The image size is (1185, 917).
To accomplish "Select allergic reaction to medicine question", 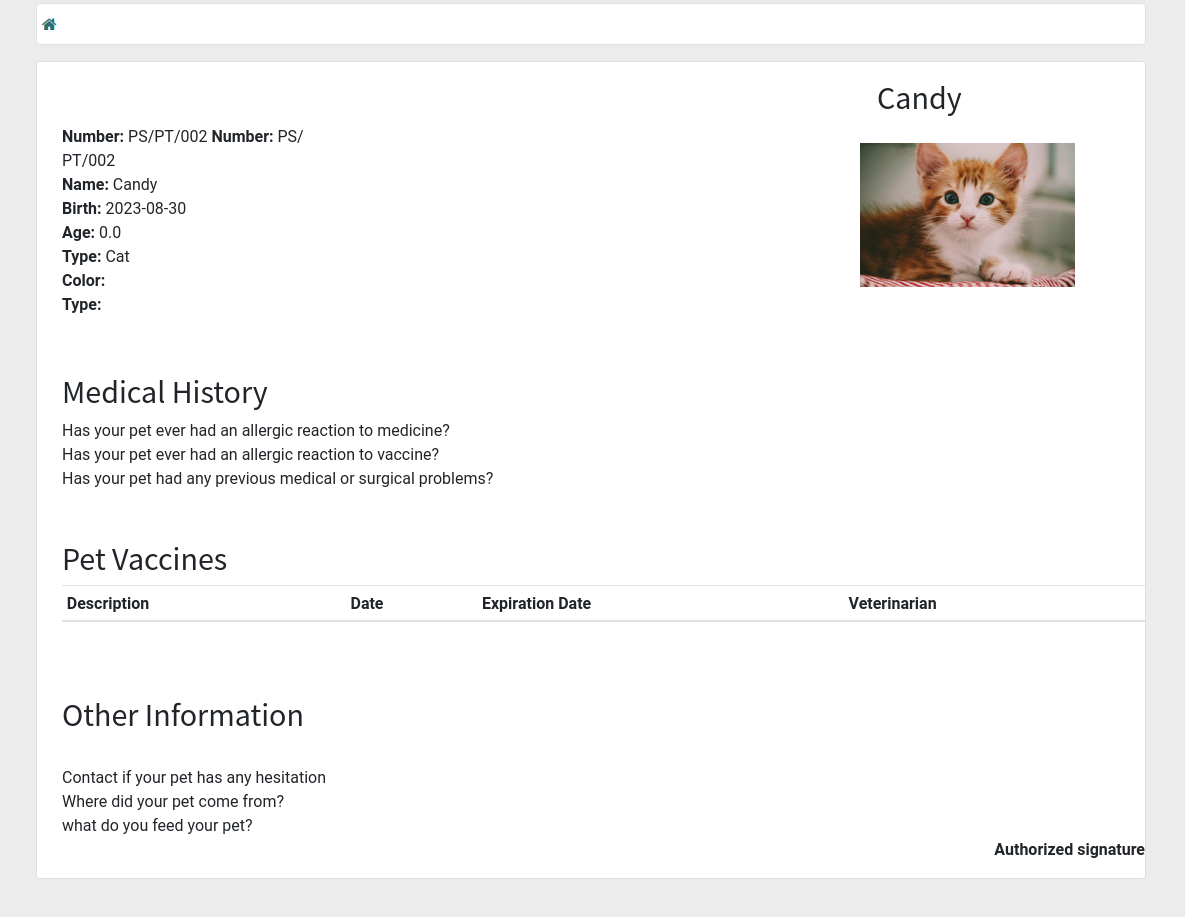I will click(x=255, y=430).
